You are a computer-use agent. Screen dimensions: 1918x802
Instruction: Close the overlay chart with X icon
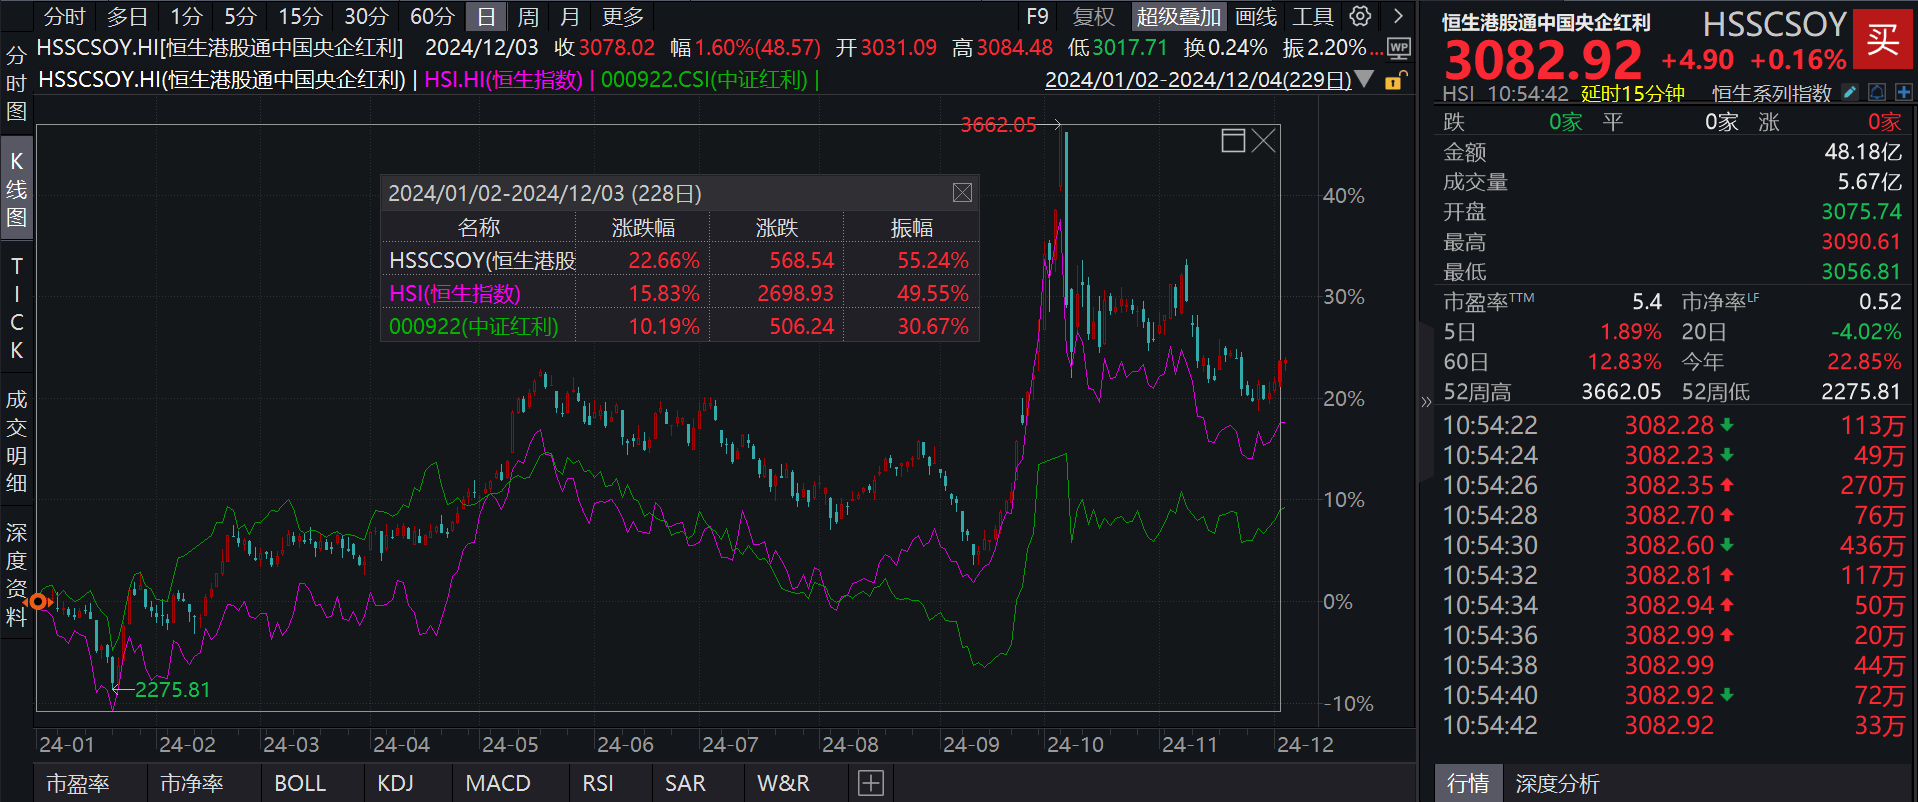pyautogui.click(x=1264, y=140)
